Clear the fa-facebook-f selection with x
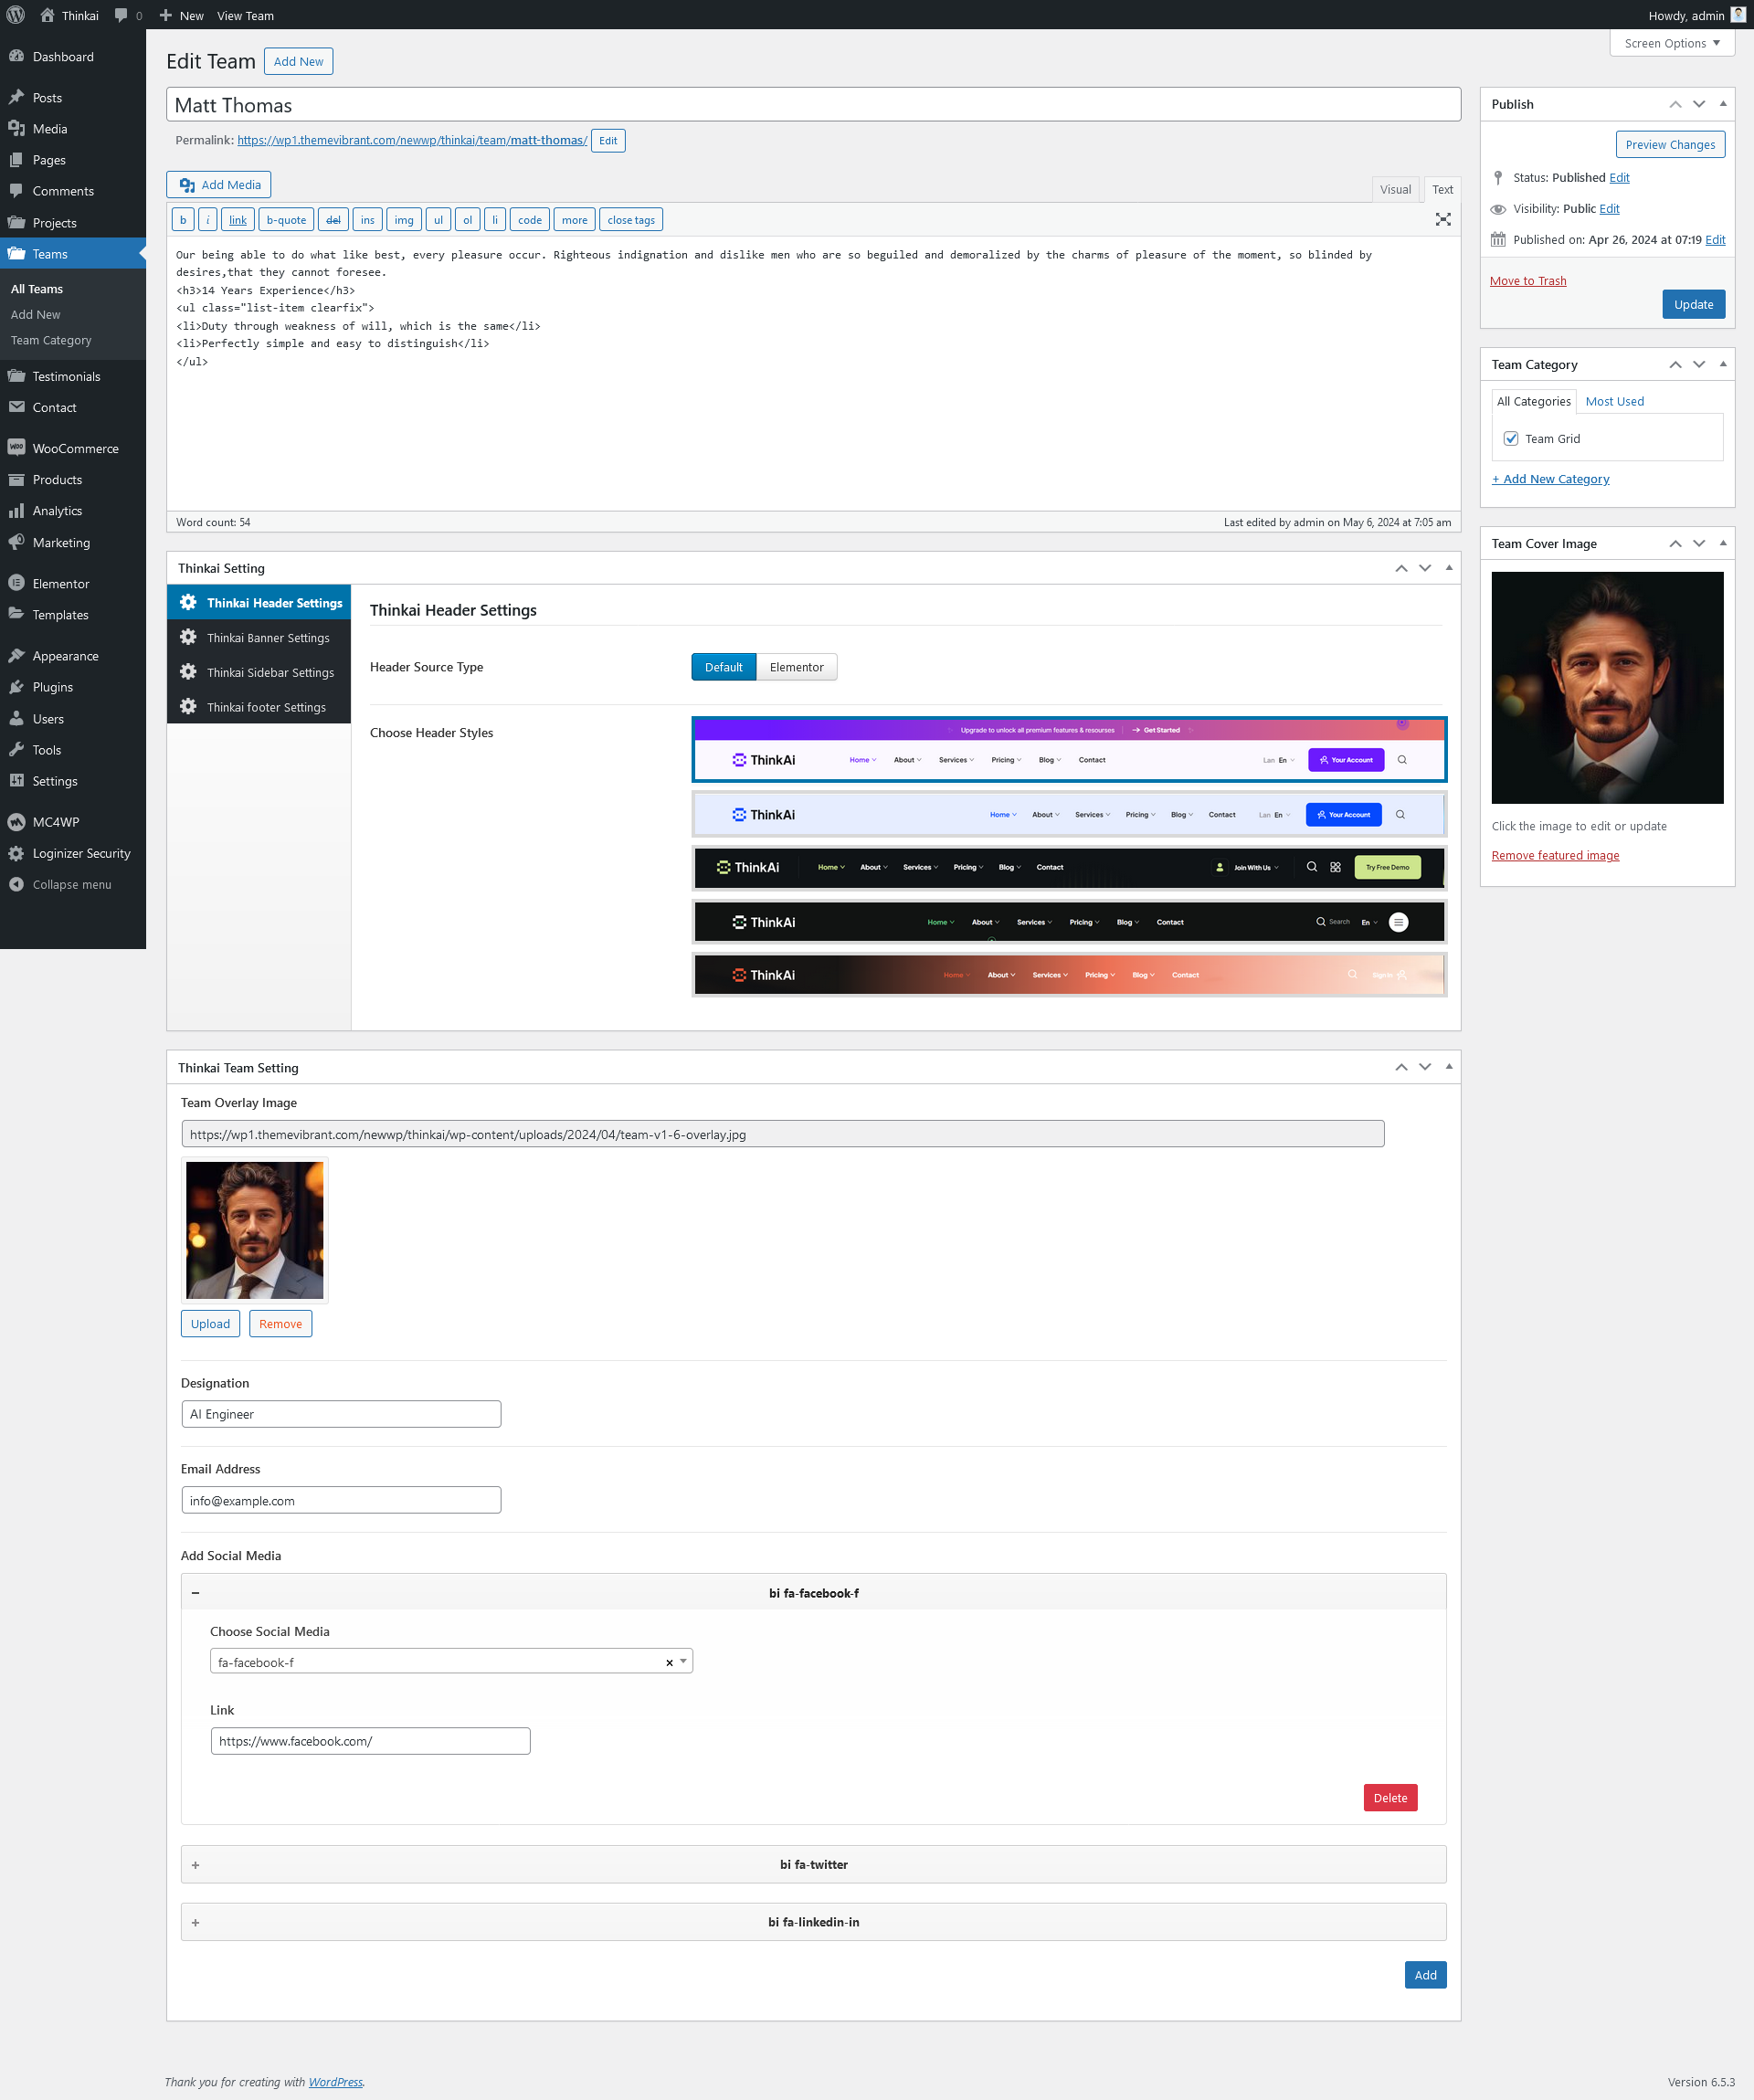 click(x=669, y=1662)
